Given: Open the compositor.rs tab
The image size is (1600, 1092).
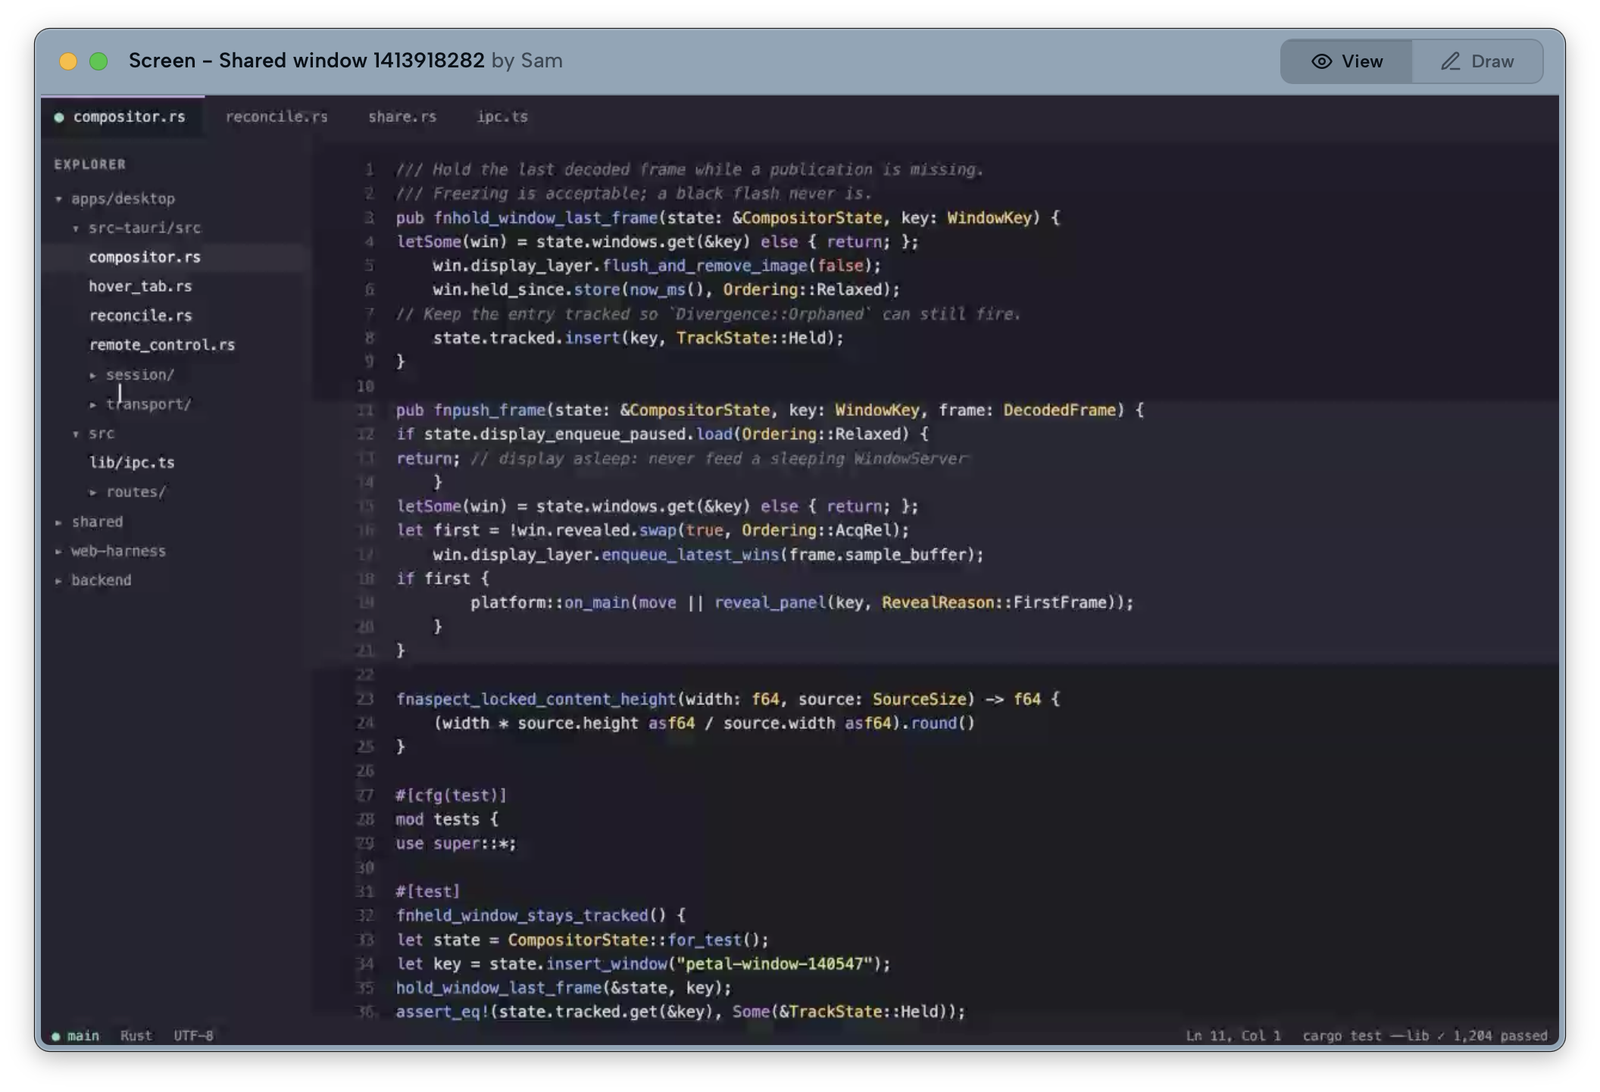Looking at the screenshot, I should [123, 117].
